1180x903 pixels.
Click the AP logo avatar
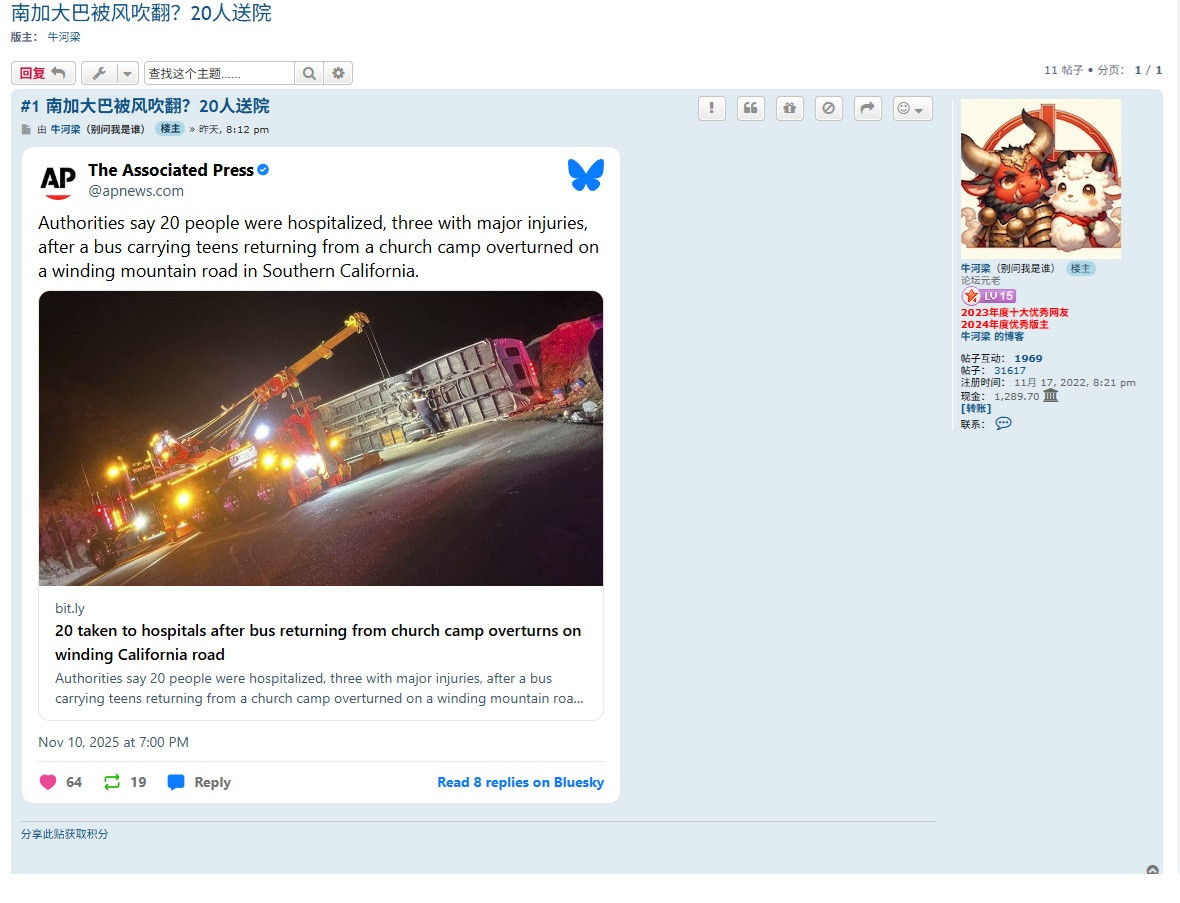pyautogui.click(x=58, y=181)
